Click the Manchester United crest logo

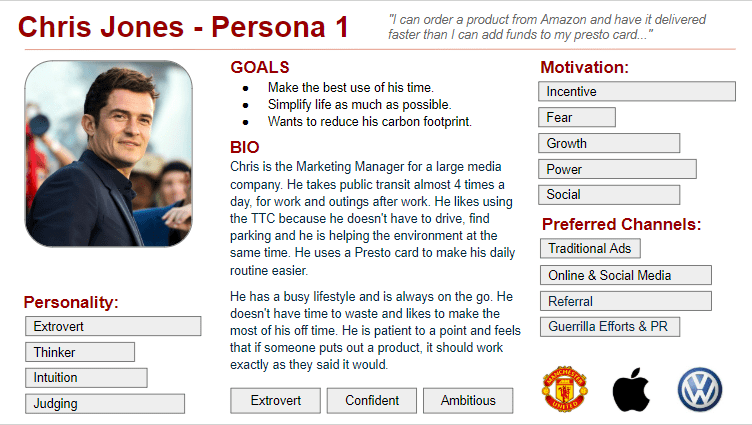point(566,390)
